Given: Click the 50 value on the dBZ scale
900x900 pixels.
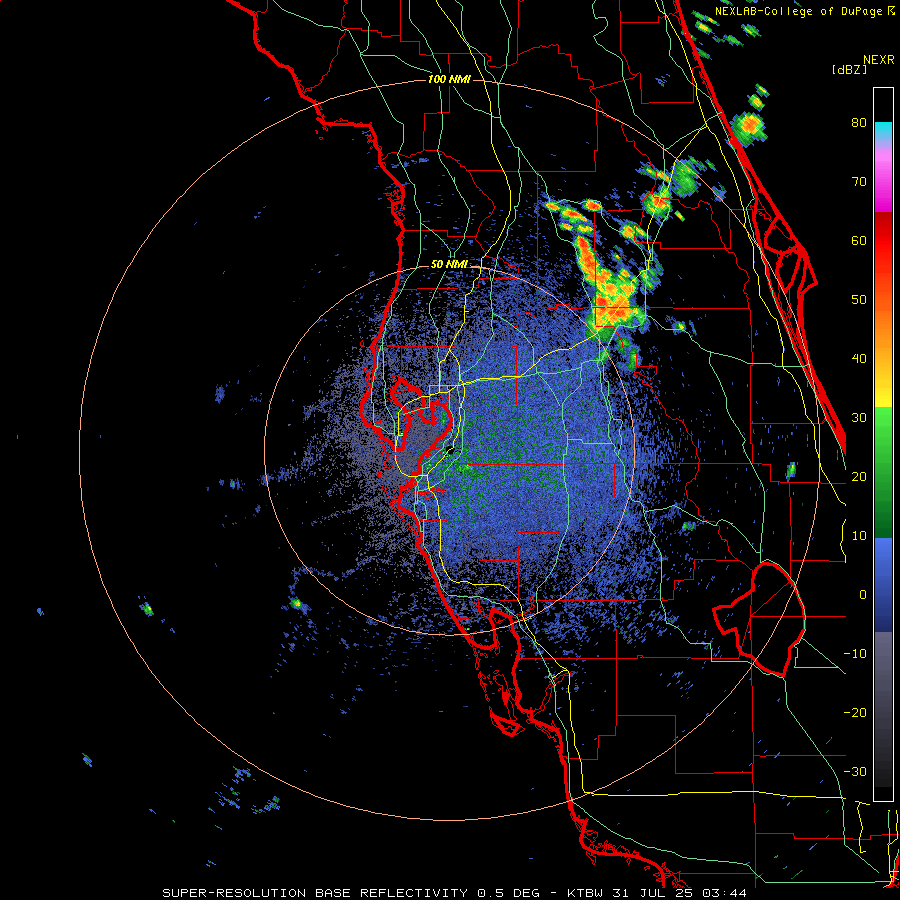Looking at the screenshot, I should click(x=859, y=300).
